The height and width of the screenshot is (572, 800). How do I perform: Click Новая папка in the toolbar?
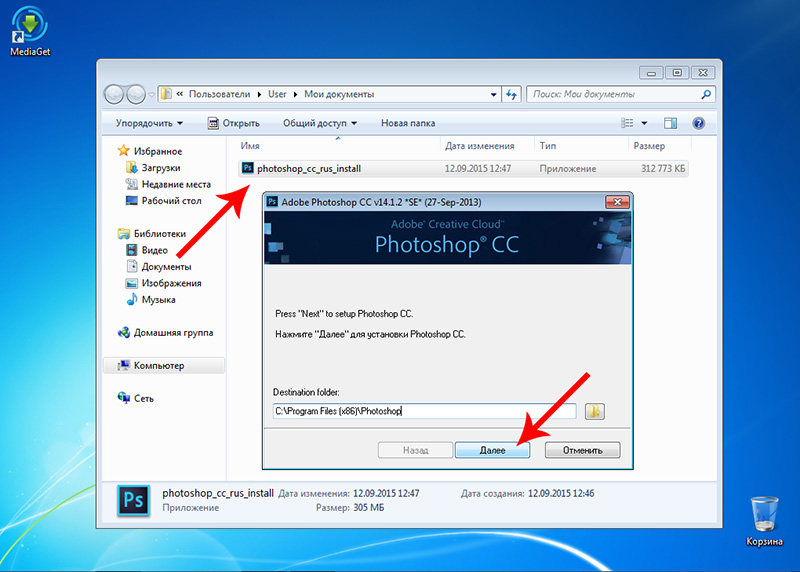(x=408, y=123)
